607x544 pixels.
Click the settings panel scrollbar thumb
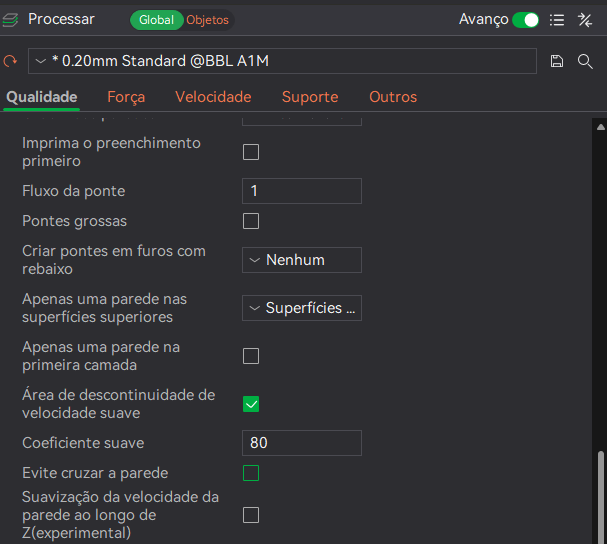600,497
